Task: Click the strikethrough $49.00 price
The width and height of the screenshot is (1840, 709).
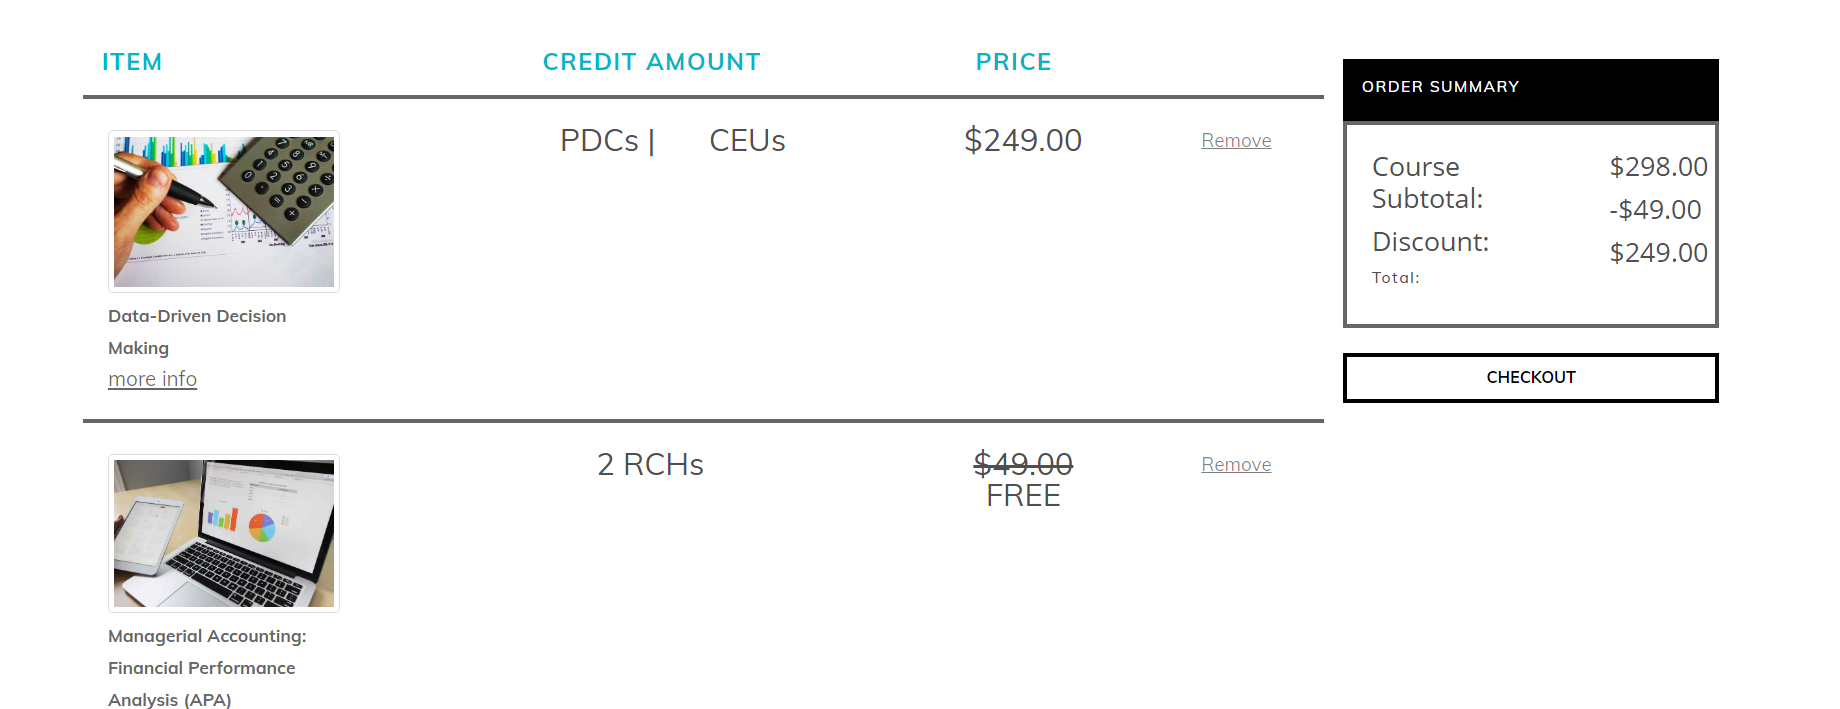Action: click(1023, 464)
